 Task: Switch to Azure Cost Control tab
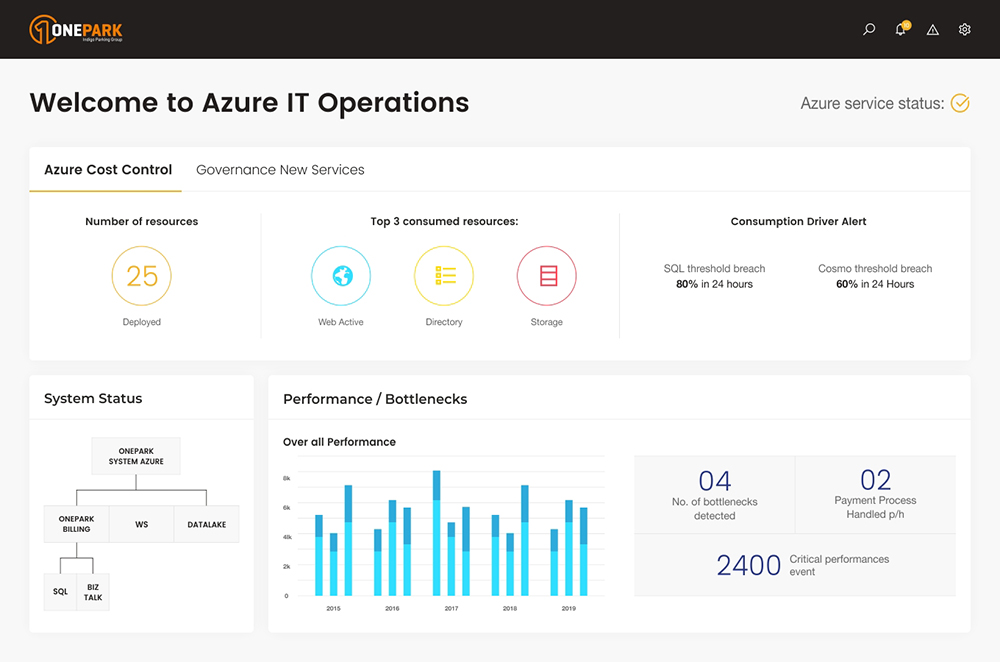[x=108, y=170]
